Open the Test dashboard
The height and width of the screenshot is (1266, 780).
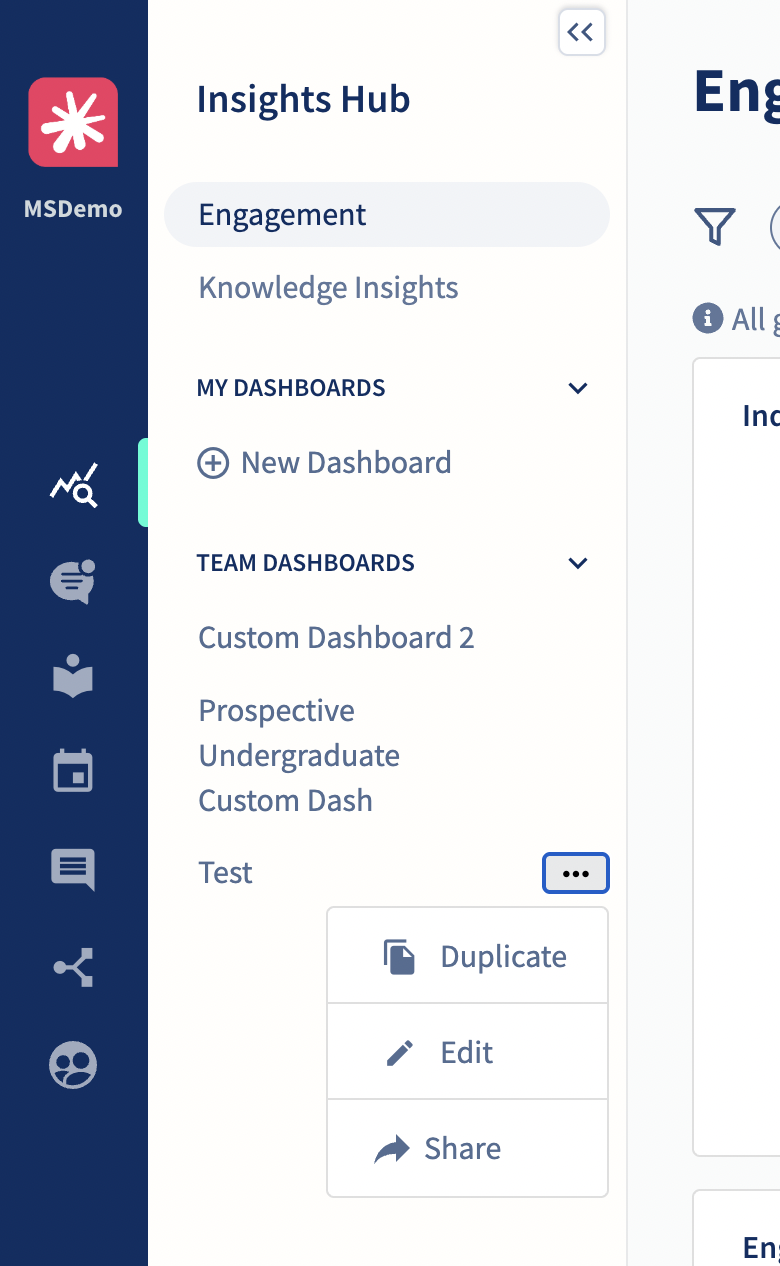[x=226, y=873]
